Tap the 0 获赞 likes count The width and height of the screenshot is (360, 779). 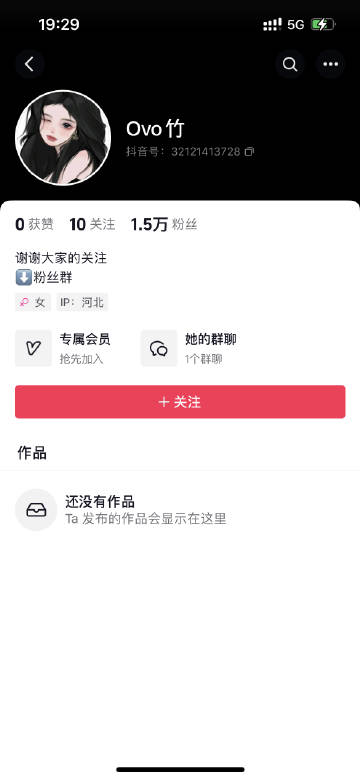[x=34, y=225]
